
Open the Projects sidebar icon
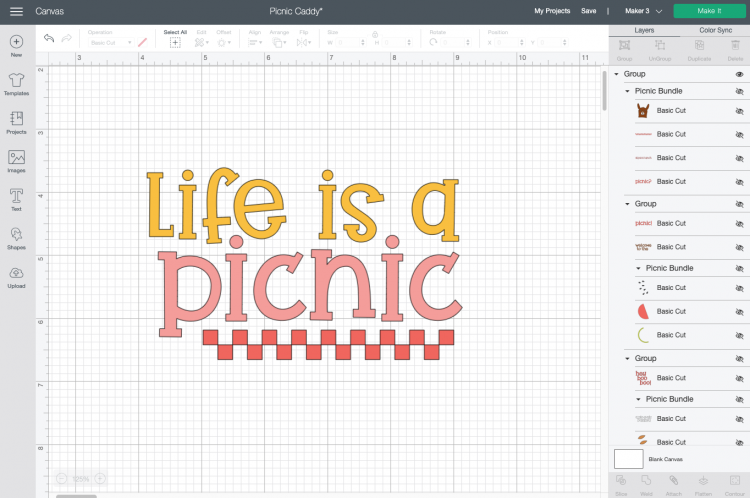coord(16,122)
